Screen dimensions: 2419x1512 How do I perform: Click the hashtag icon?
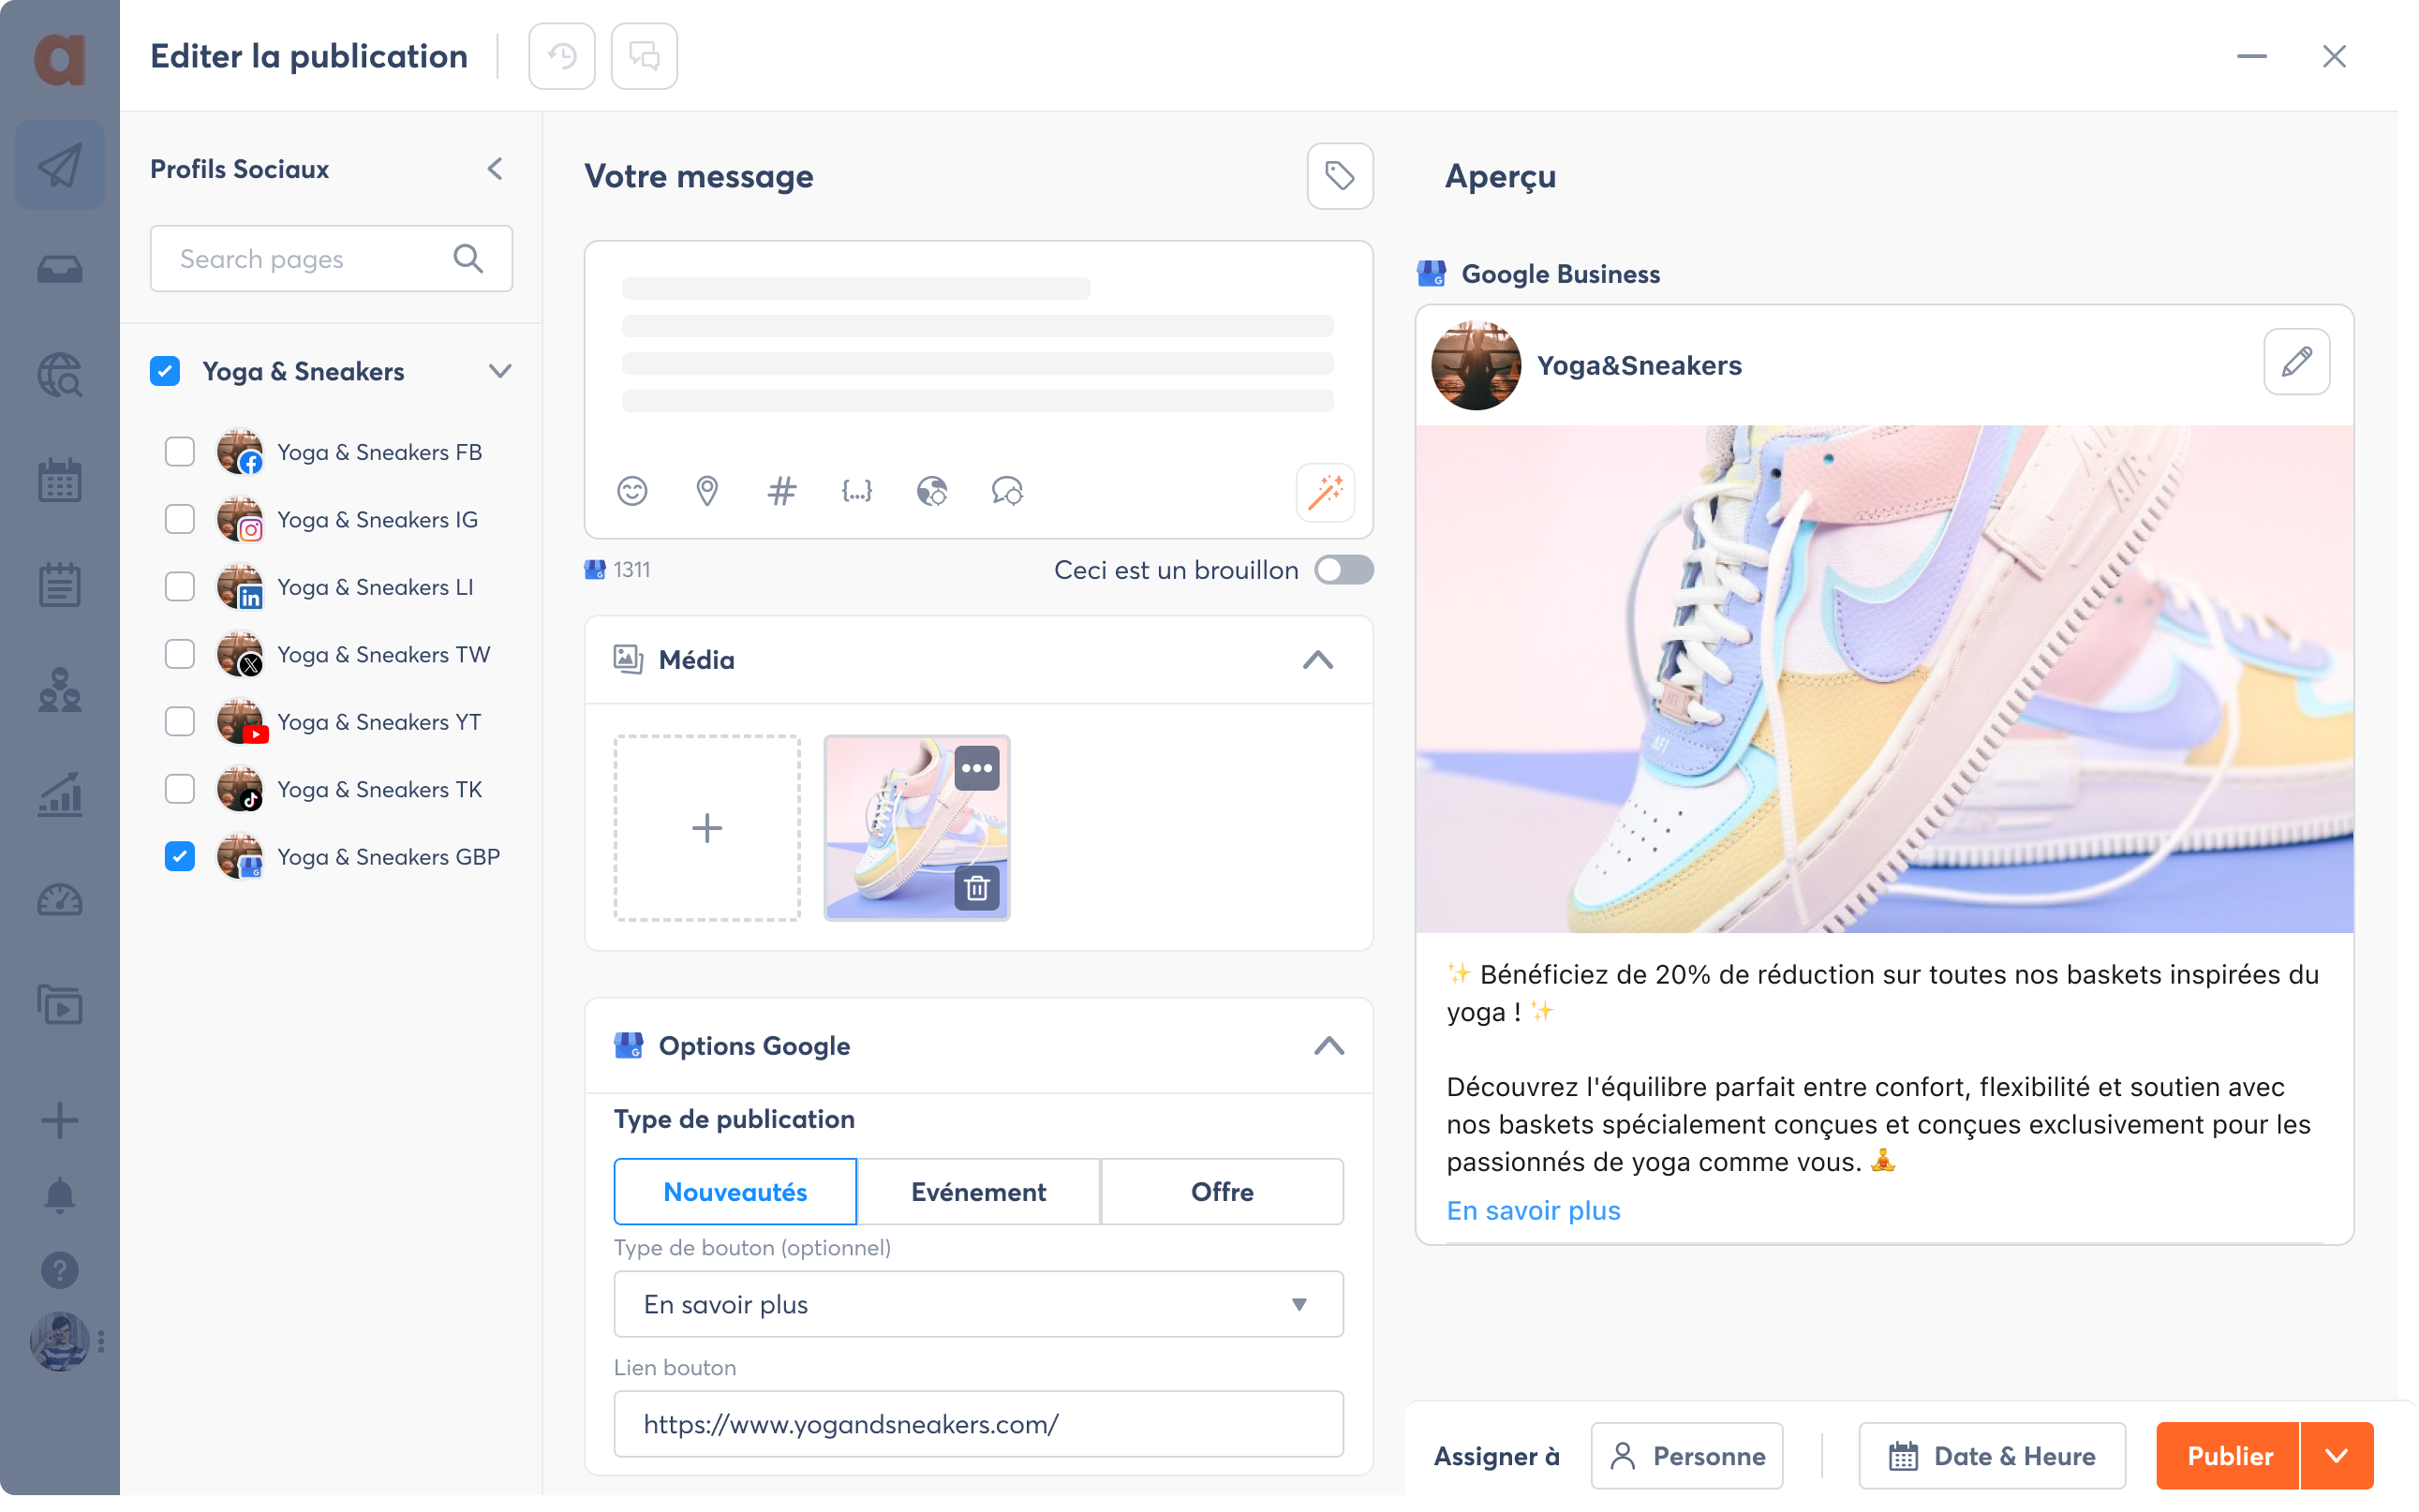click(780, 490)
